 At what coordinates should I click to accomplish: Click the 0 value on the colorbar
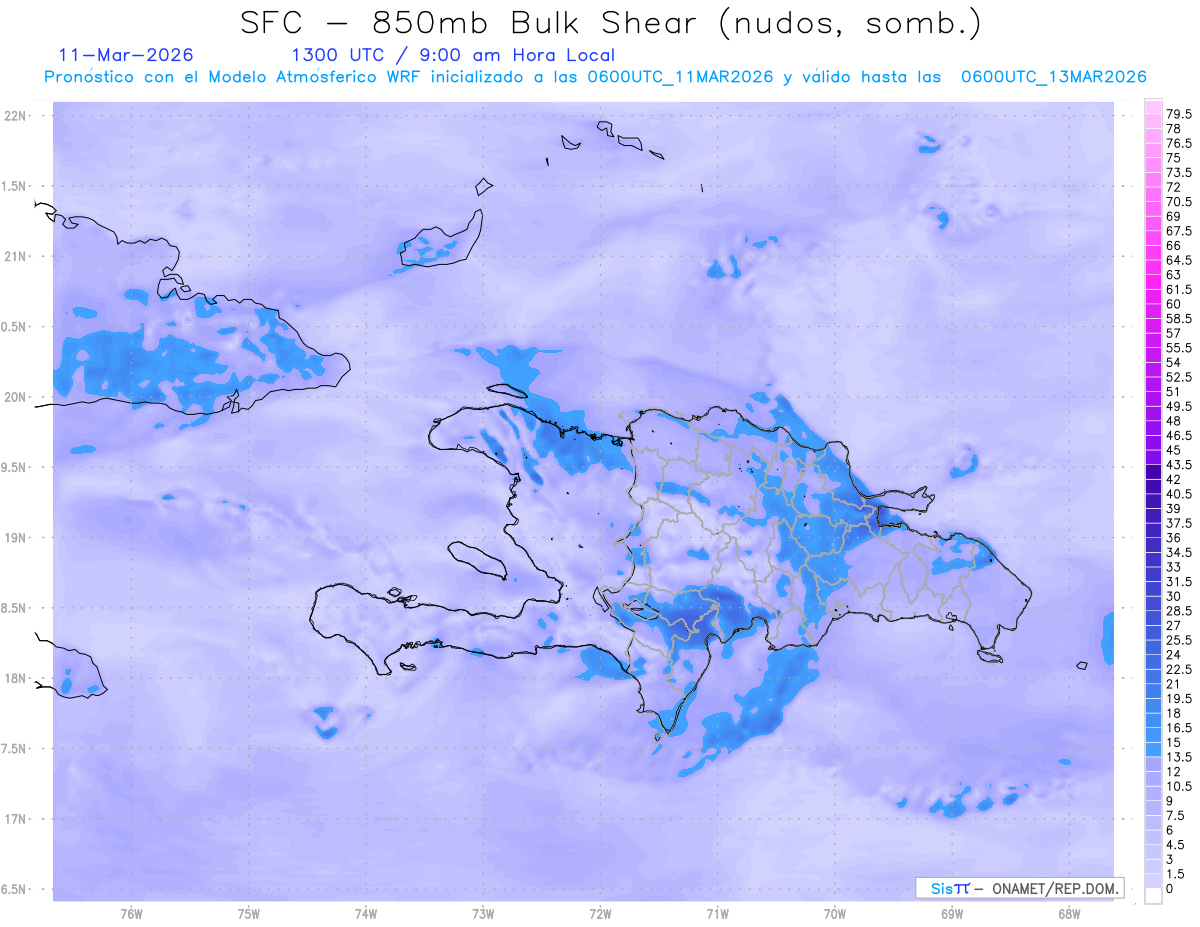point(1170,889)
